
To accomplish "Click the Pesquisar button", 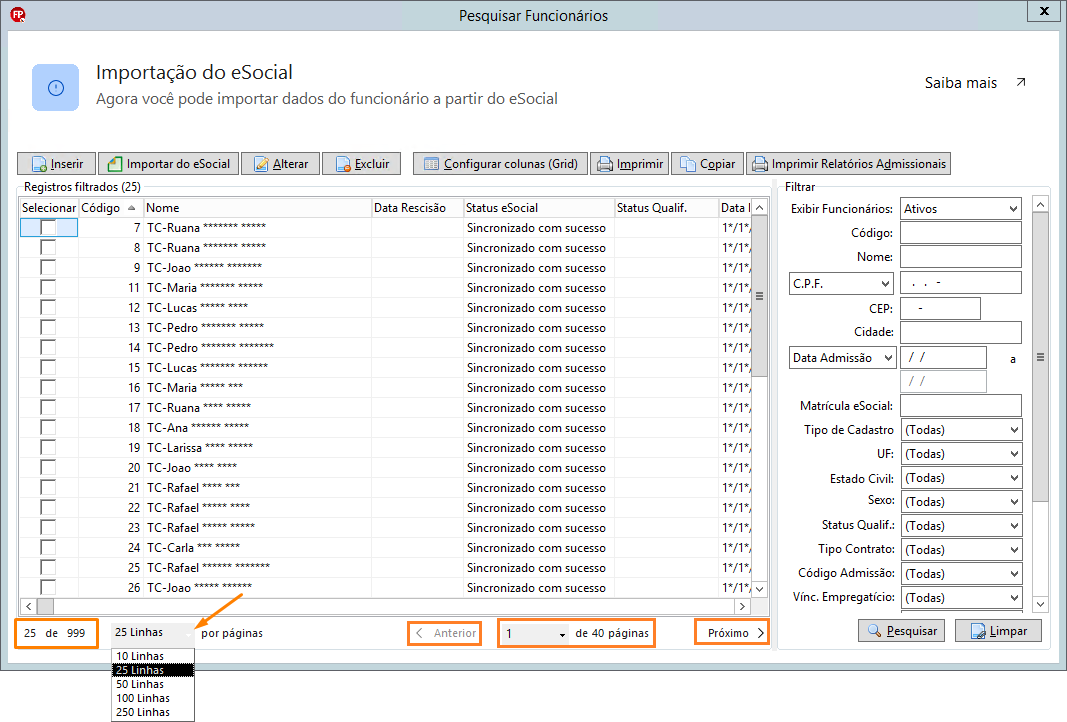I will pos(902,631).
